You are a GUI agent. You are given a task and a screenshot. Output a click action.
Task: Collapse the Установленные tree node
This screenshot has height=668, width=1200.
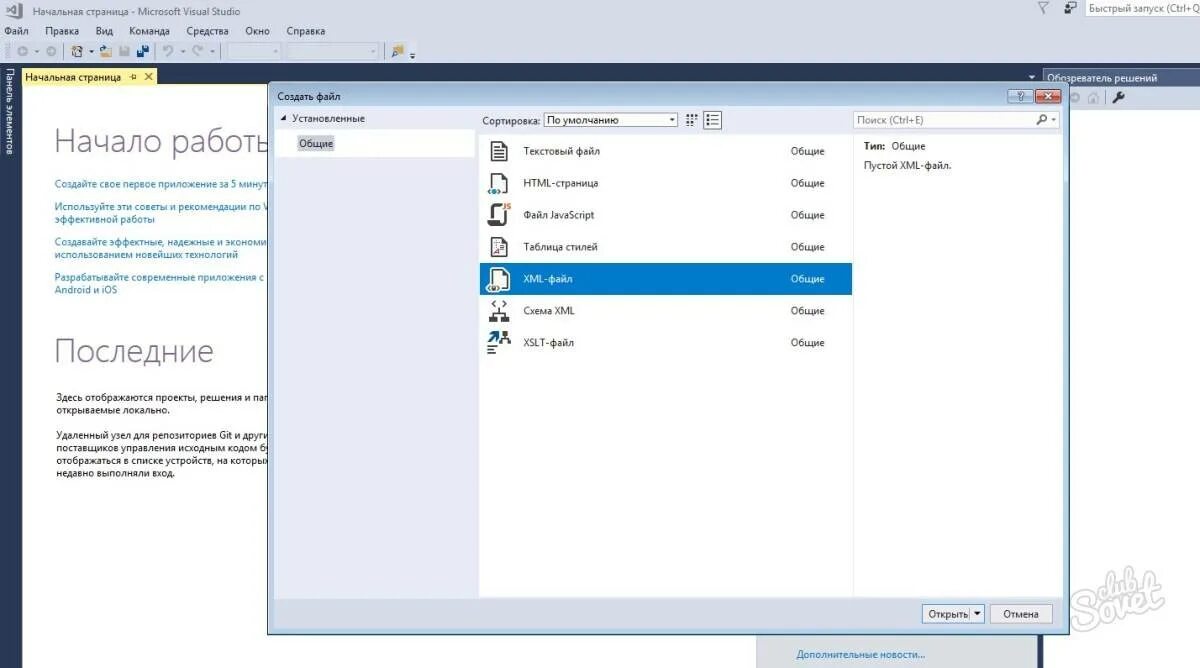(x=284, y=118)
